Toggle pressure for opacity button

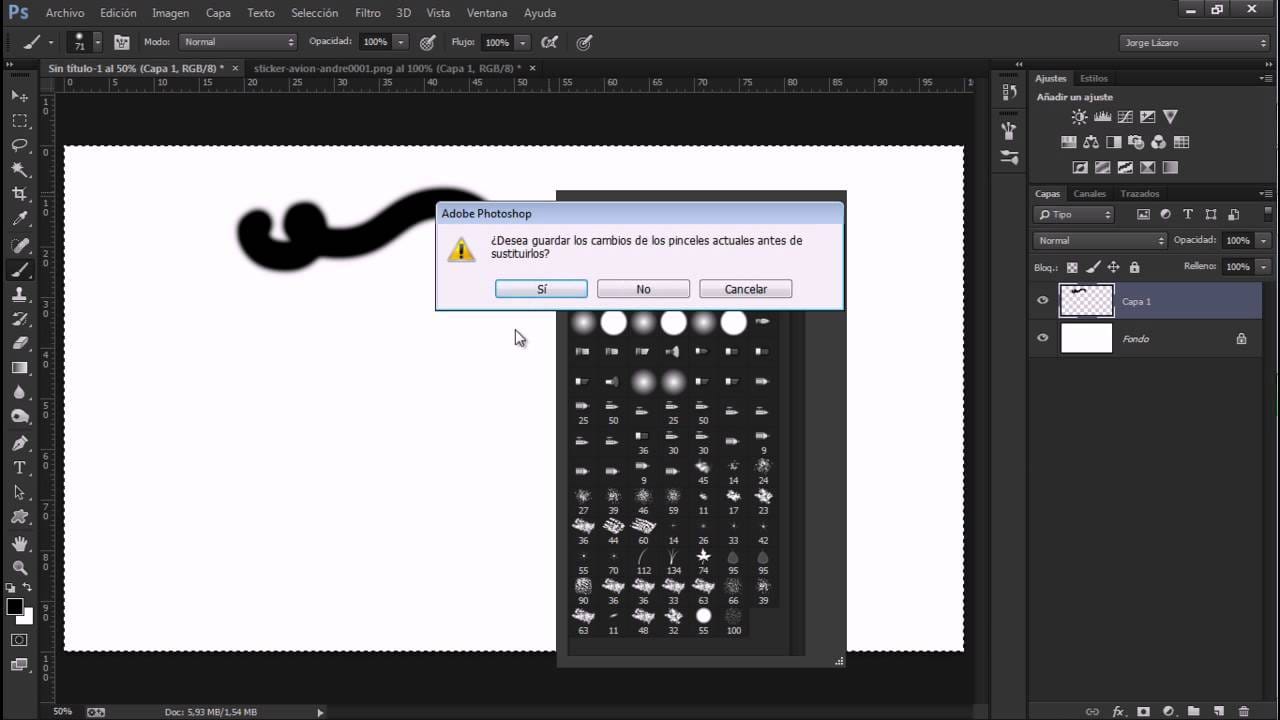point(428,42)
